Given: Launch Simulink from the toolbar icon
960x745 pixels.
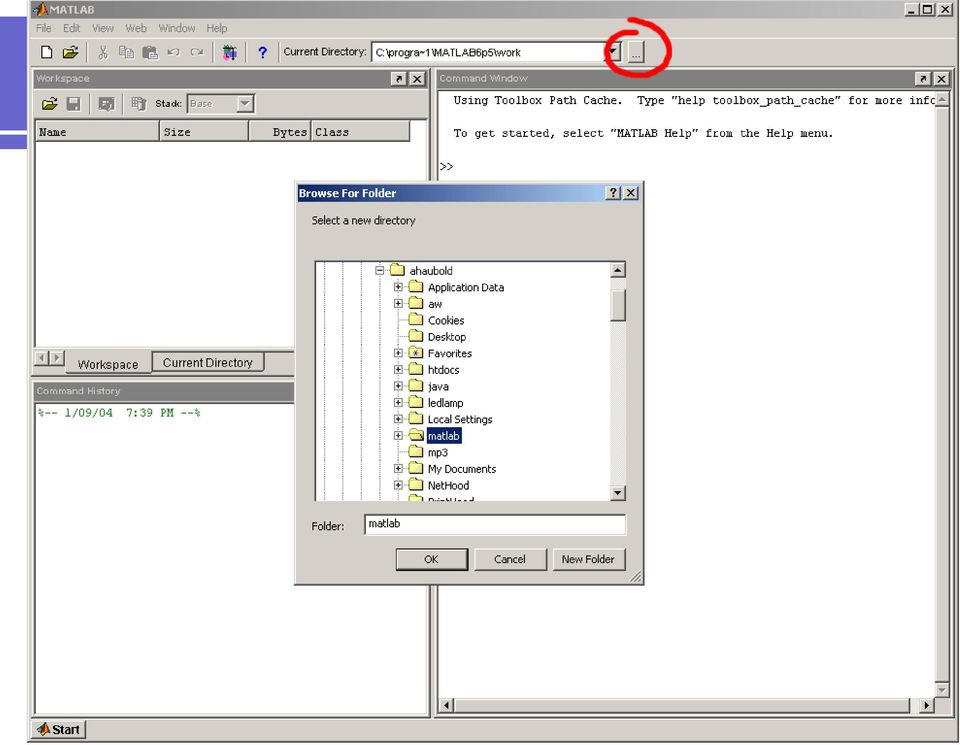Looking at the screenshot, I should [x=230, y=53].
